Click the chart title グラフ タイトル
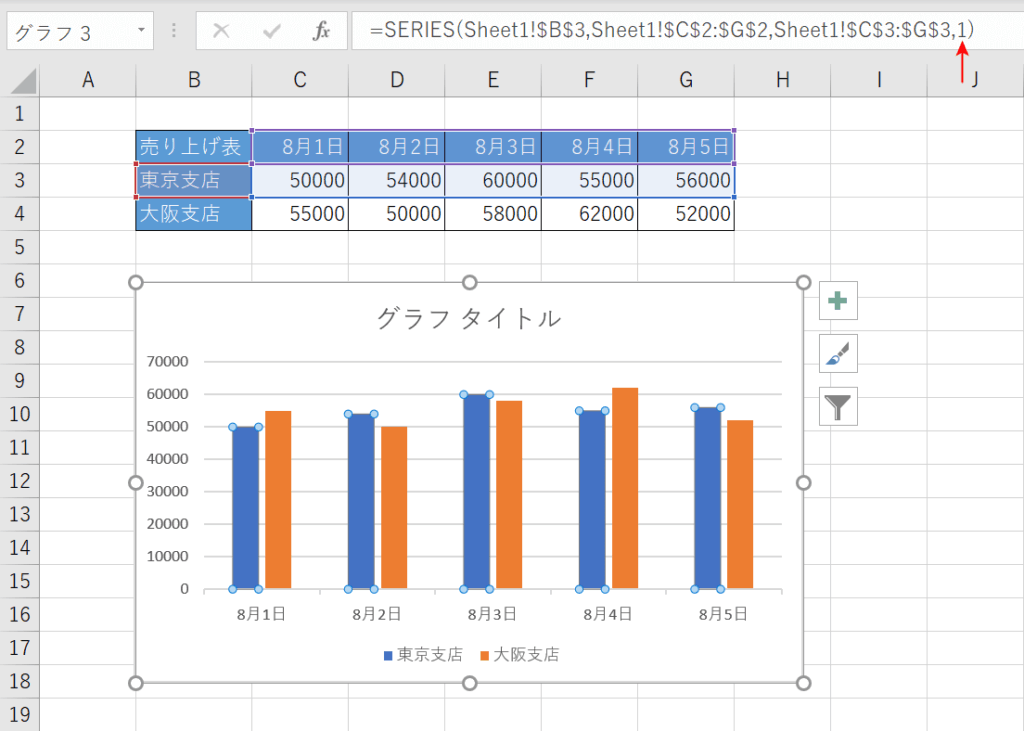Screen dimensions: 1024x731 468,319
